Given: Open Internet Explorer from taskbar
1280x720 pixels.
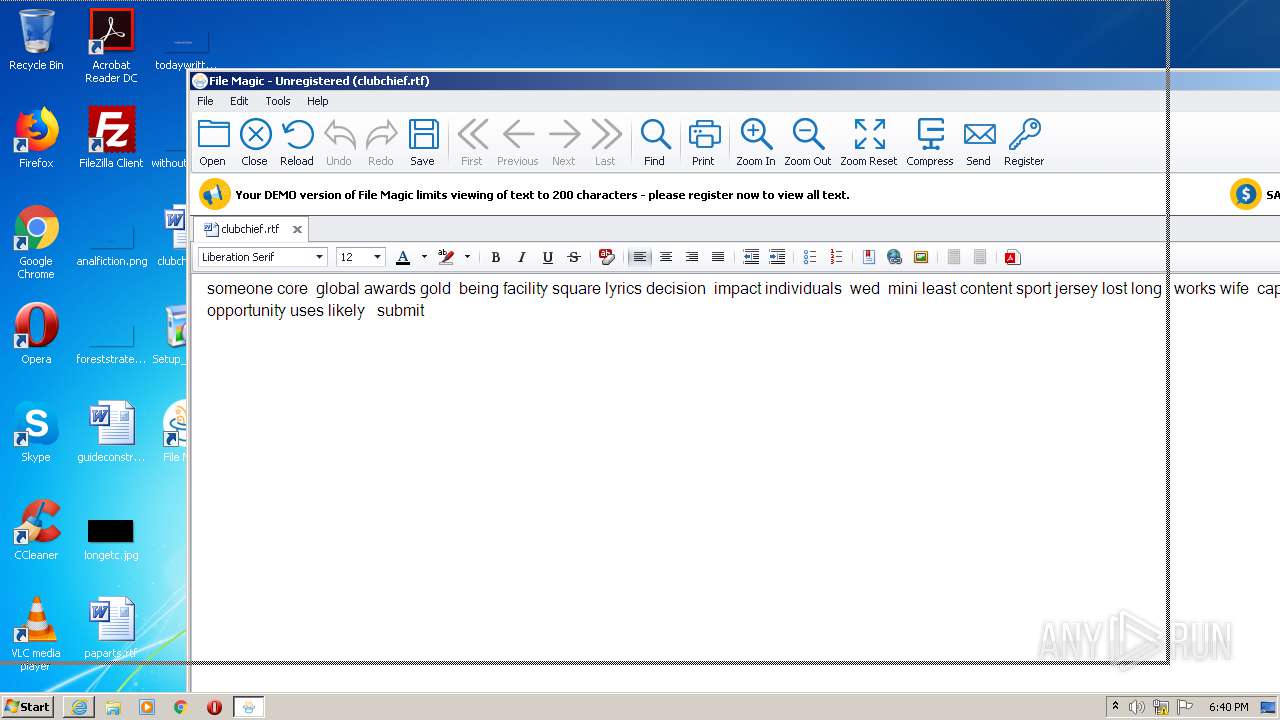Looking at the screenshot, I should pyautogui.click(x=79, y=707).
